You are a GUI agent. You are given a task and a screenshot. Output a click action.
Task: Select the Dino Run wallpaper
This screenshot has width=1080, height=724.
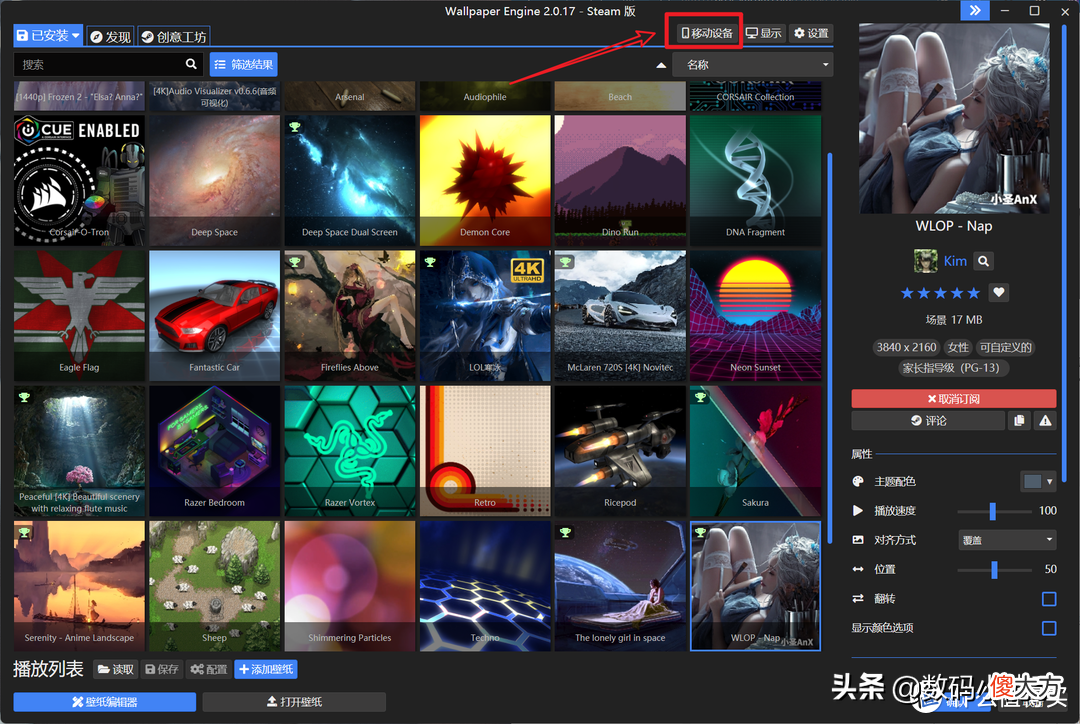click(620, 180)
